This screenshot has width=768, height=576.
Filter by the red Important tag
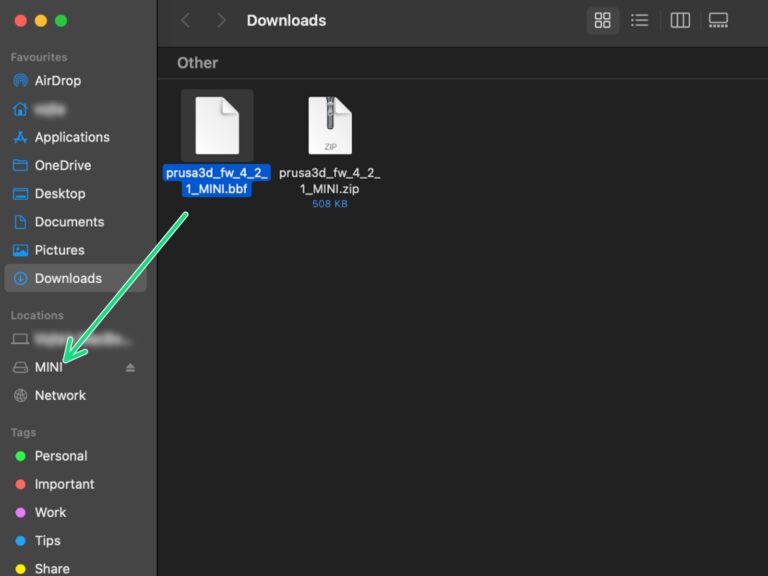pos(64,484)
